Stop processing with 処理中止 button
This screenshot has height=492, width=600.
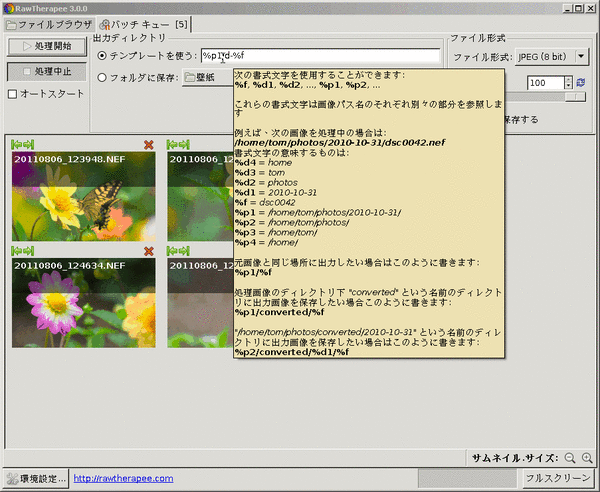coord(47,72)
